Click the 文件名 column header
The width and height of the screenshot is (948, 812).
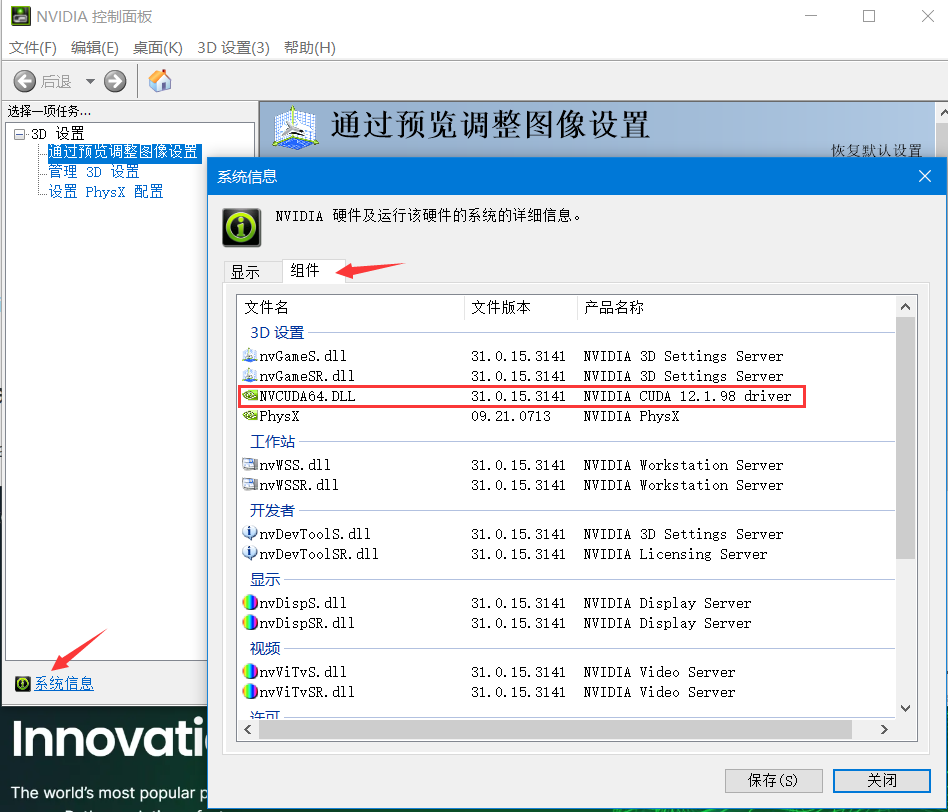351,307
